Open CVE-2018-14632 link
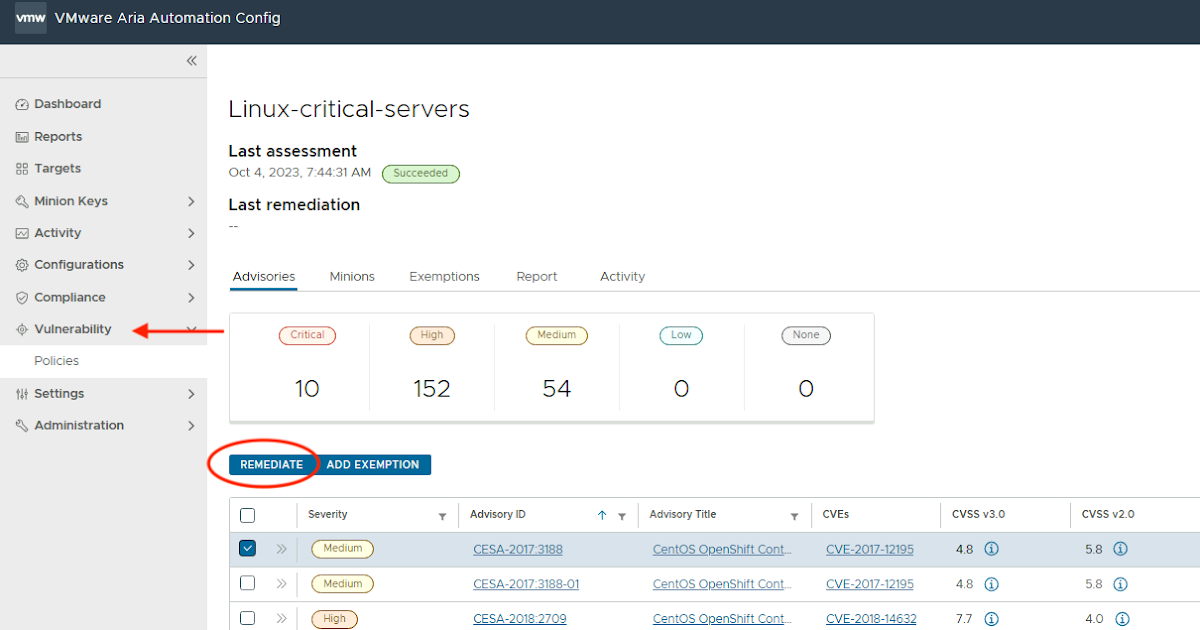1200x630 pixels. pyautogui.click(x=871, y=619)
